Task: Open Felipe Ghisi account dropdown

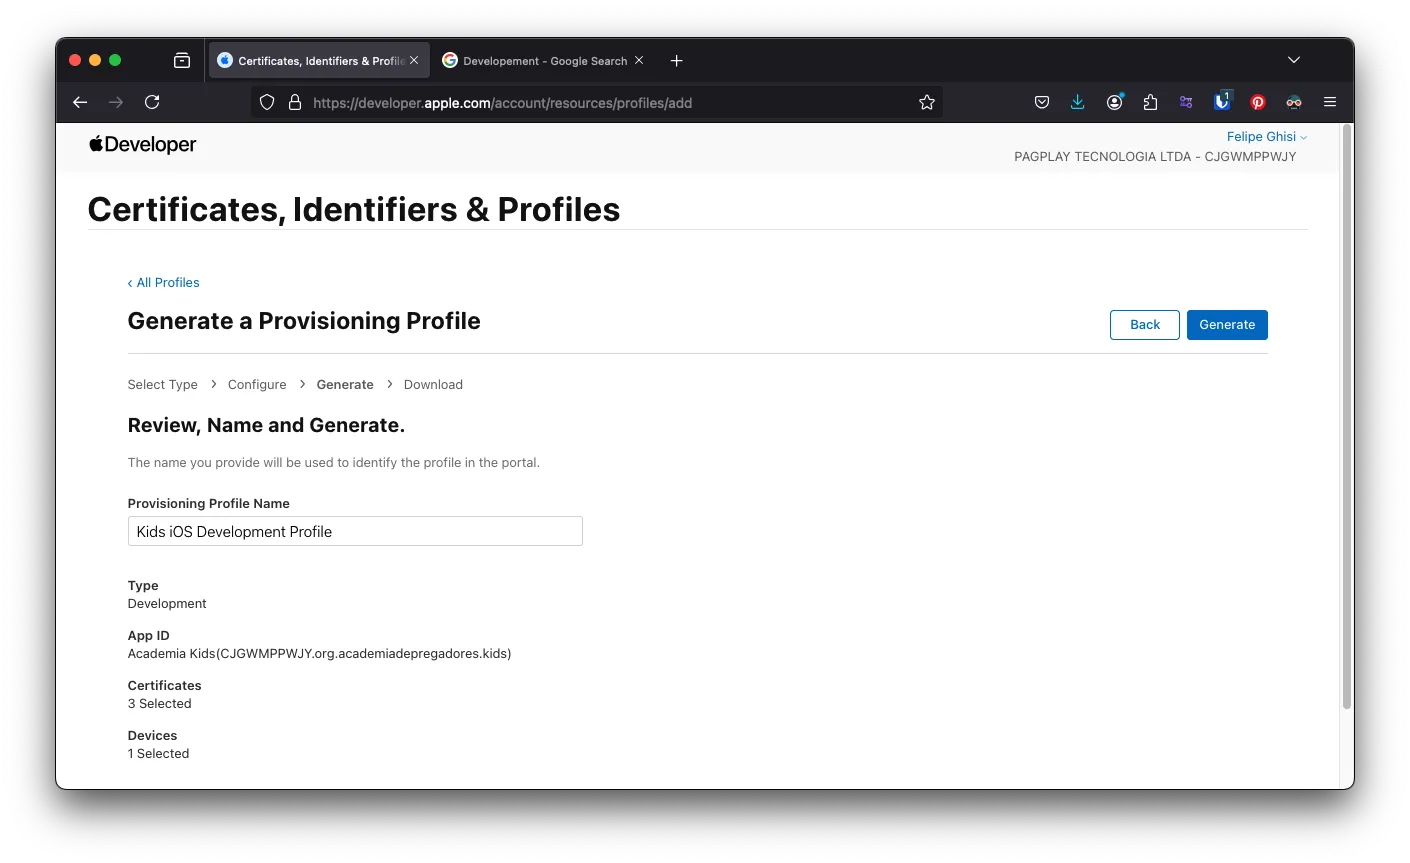Action: (x=1267, y=136)
